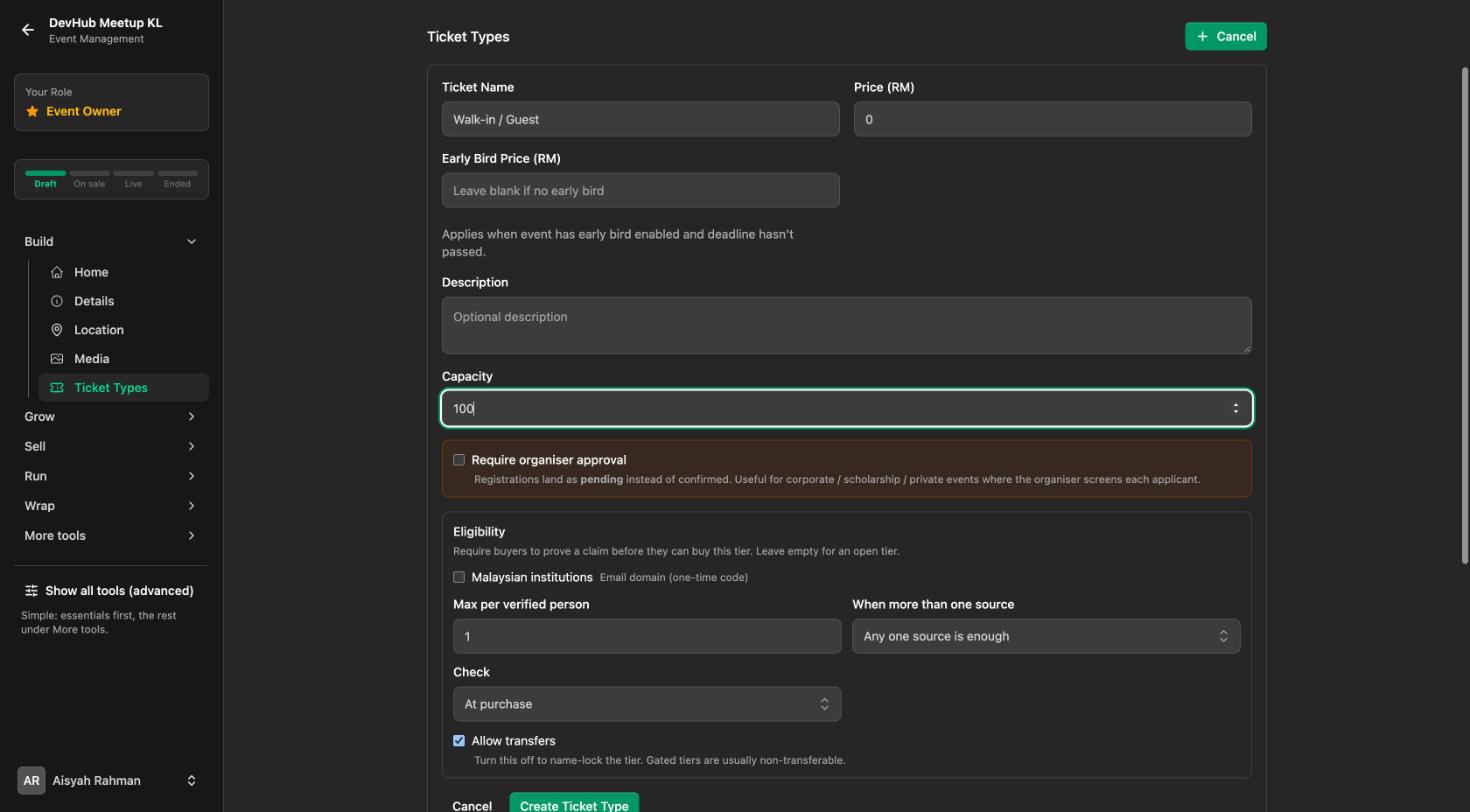Click the Capacity spinner arrows

pos(1236,408)
